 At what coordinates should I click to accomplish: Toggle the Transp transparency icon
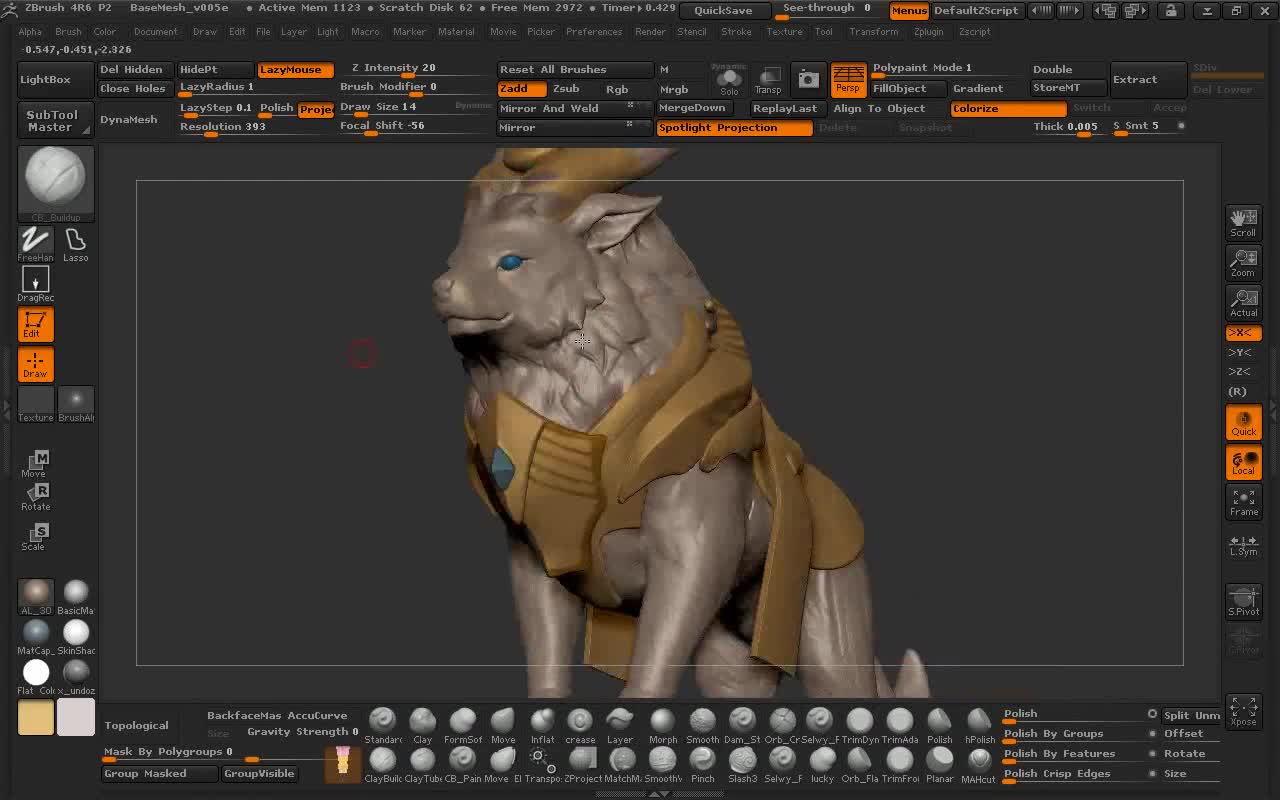pyautogui.click(x=768, y=80)
